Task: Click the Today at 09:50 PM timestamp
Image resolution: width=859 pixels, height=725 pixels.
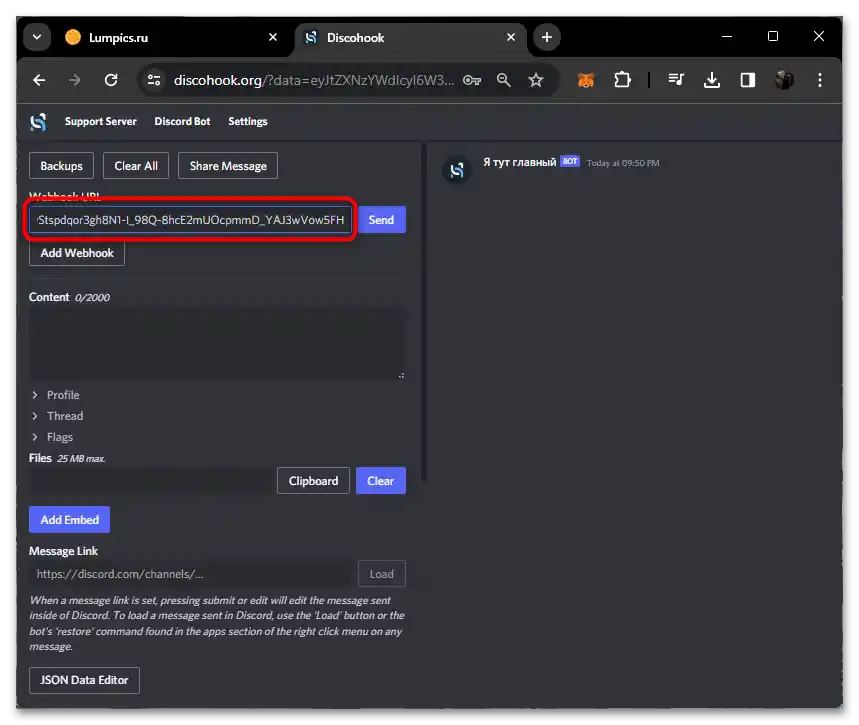Action: pos(623,163)
